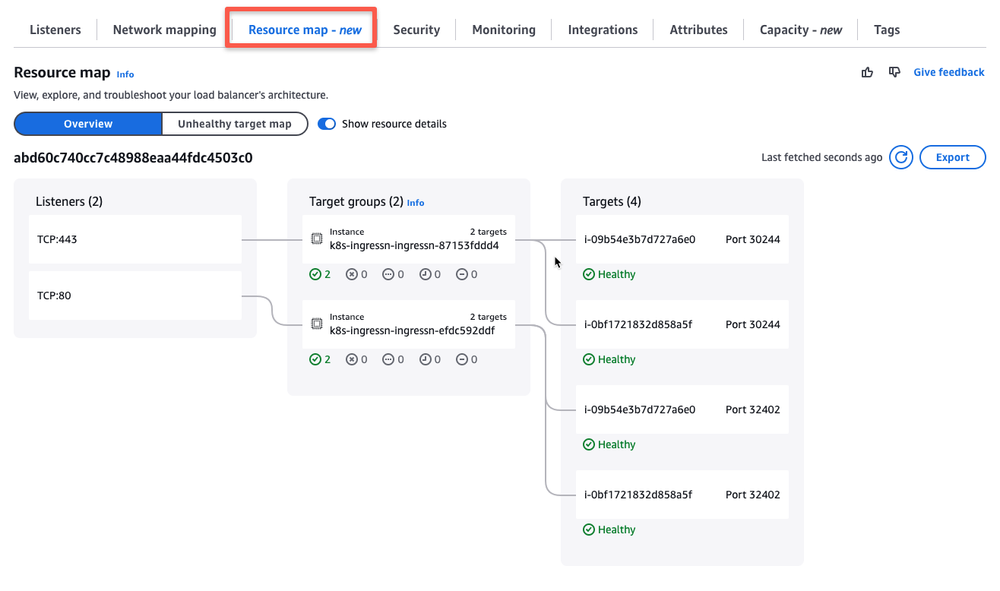Switch to the Network mapping tab

tap(163, 29)
